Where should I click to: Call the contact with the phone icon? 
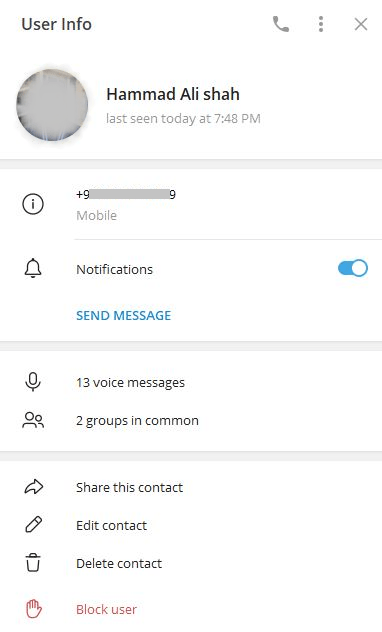coord(281,24)
